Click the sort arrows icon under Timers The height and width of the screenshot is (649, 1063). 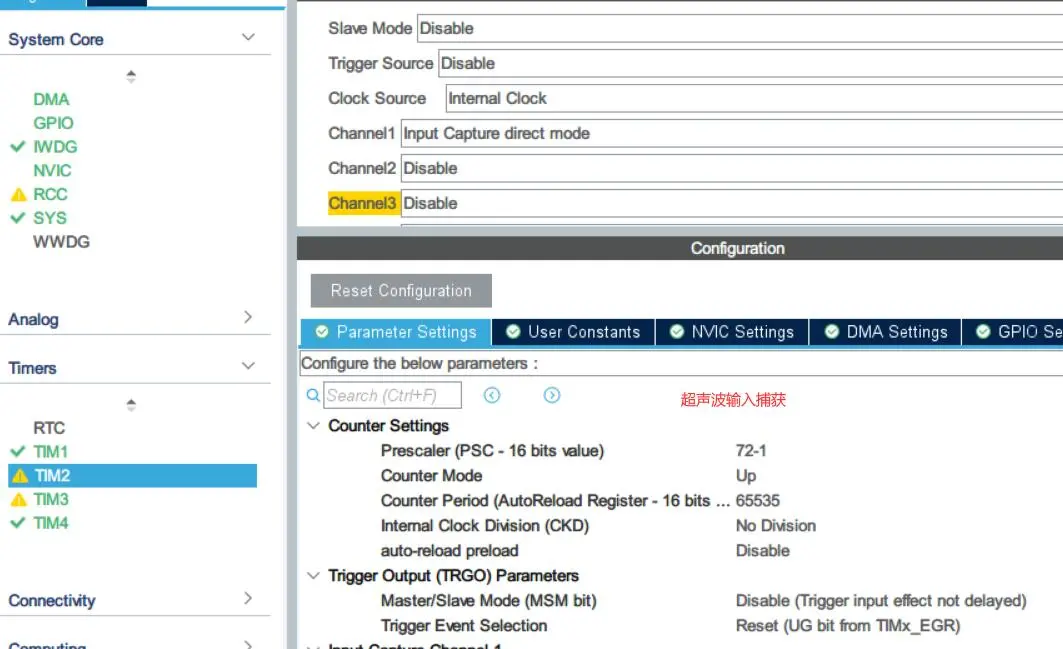click(131, 405)
